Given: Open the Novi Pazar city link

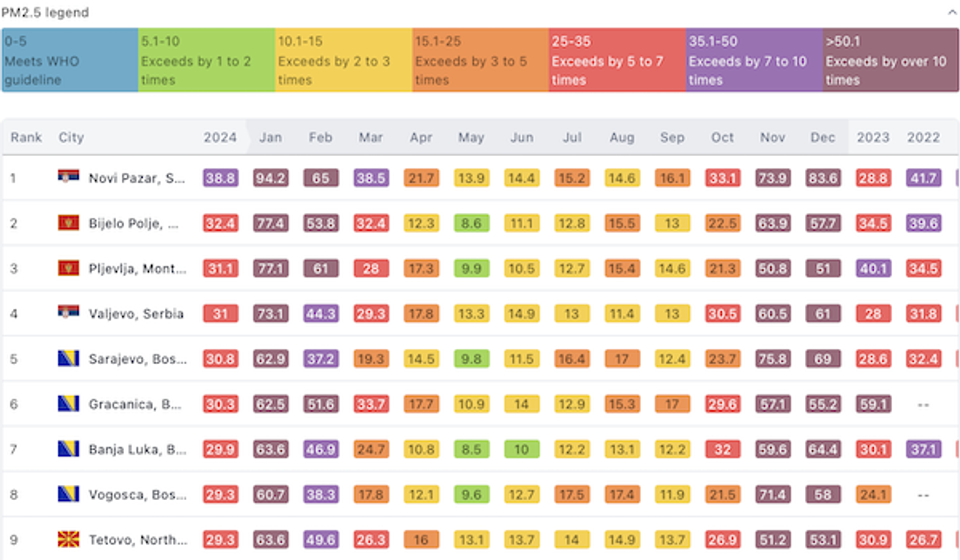Looking at the screenshot, I should pyautogui.click(x=137, y=178).
